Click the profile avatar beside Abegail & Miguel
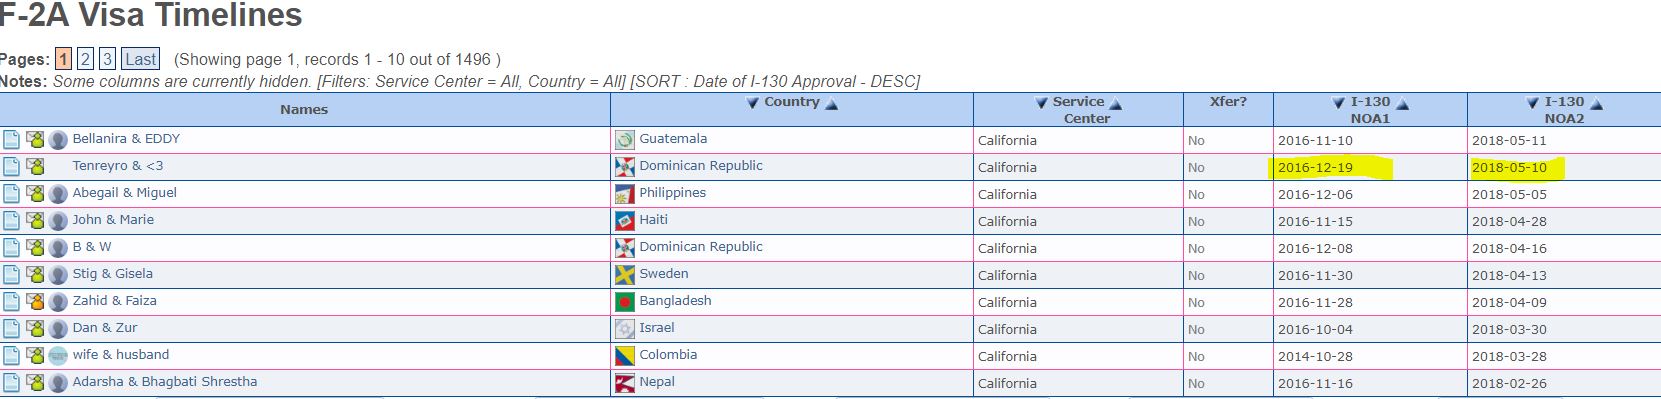Screen dimensions: 1661x399 58,194
